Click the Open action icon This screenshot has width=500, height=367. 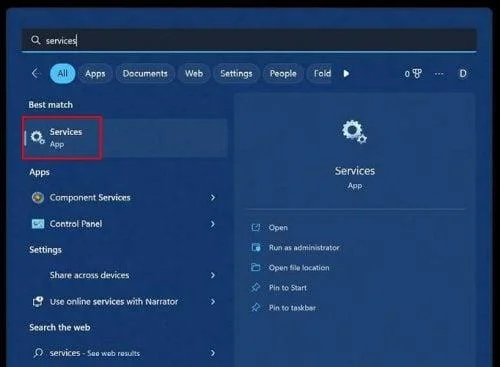tap(256, 227)
